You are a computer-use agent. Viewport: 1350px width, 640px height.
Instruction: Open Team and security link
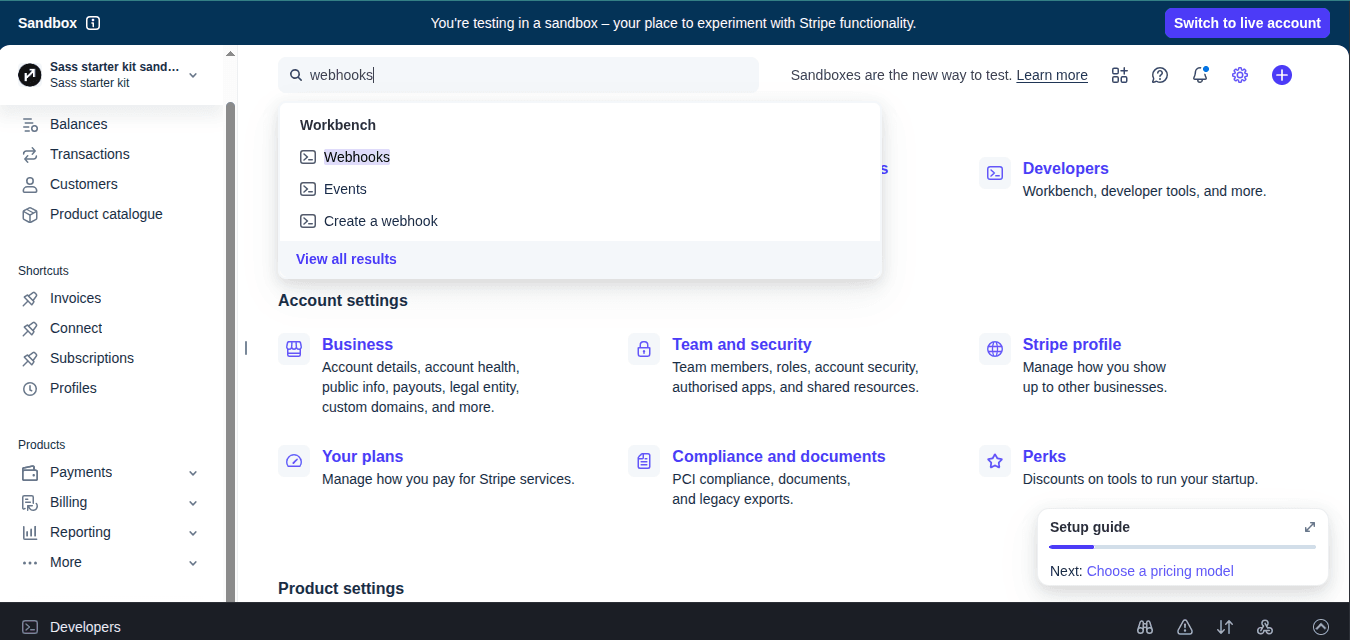click(x=742, y=345)
